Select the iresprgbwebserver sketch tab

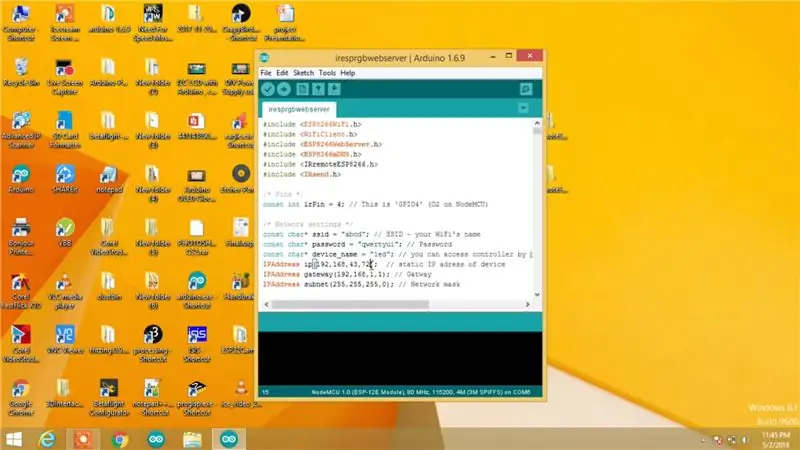(299, 109)
